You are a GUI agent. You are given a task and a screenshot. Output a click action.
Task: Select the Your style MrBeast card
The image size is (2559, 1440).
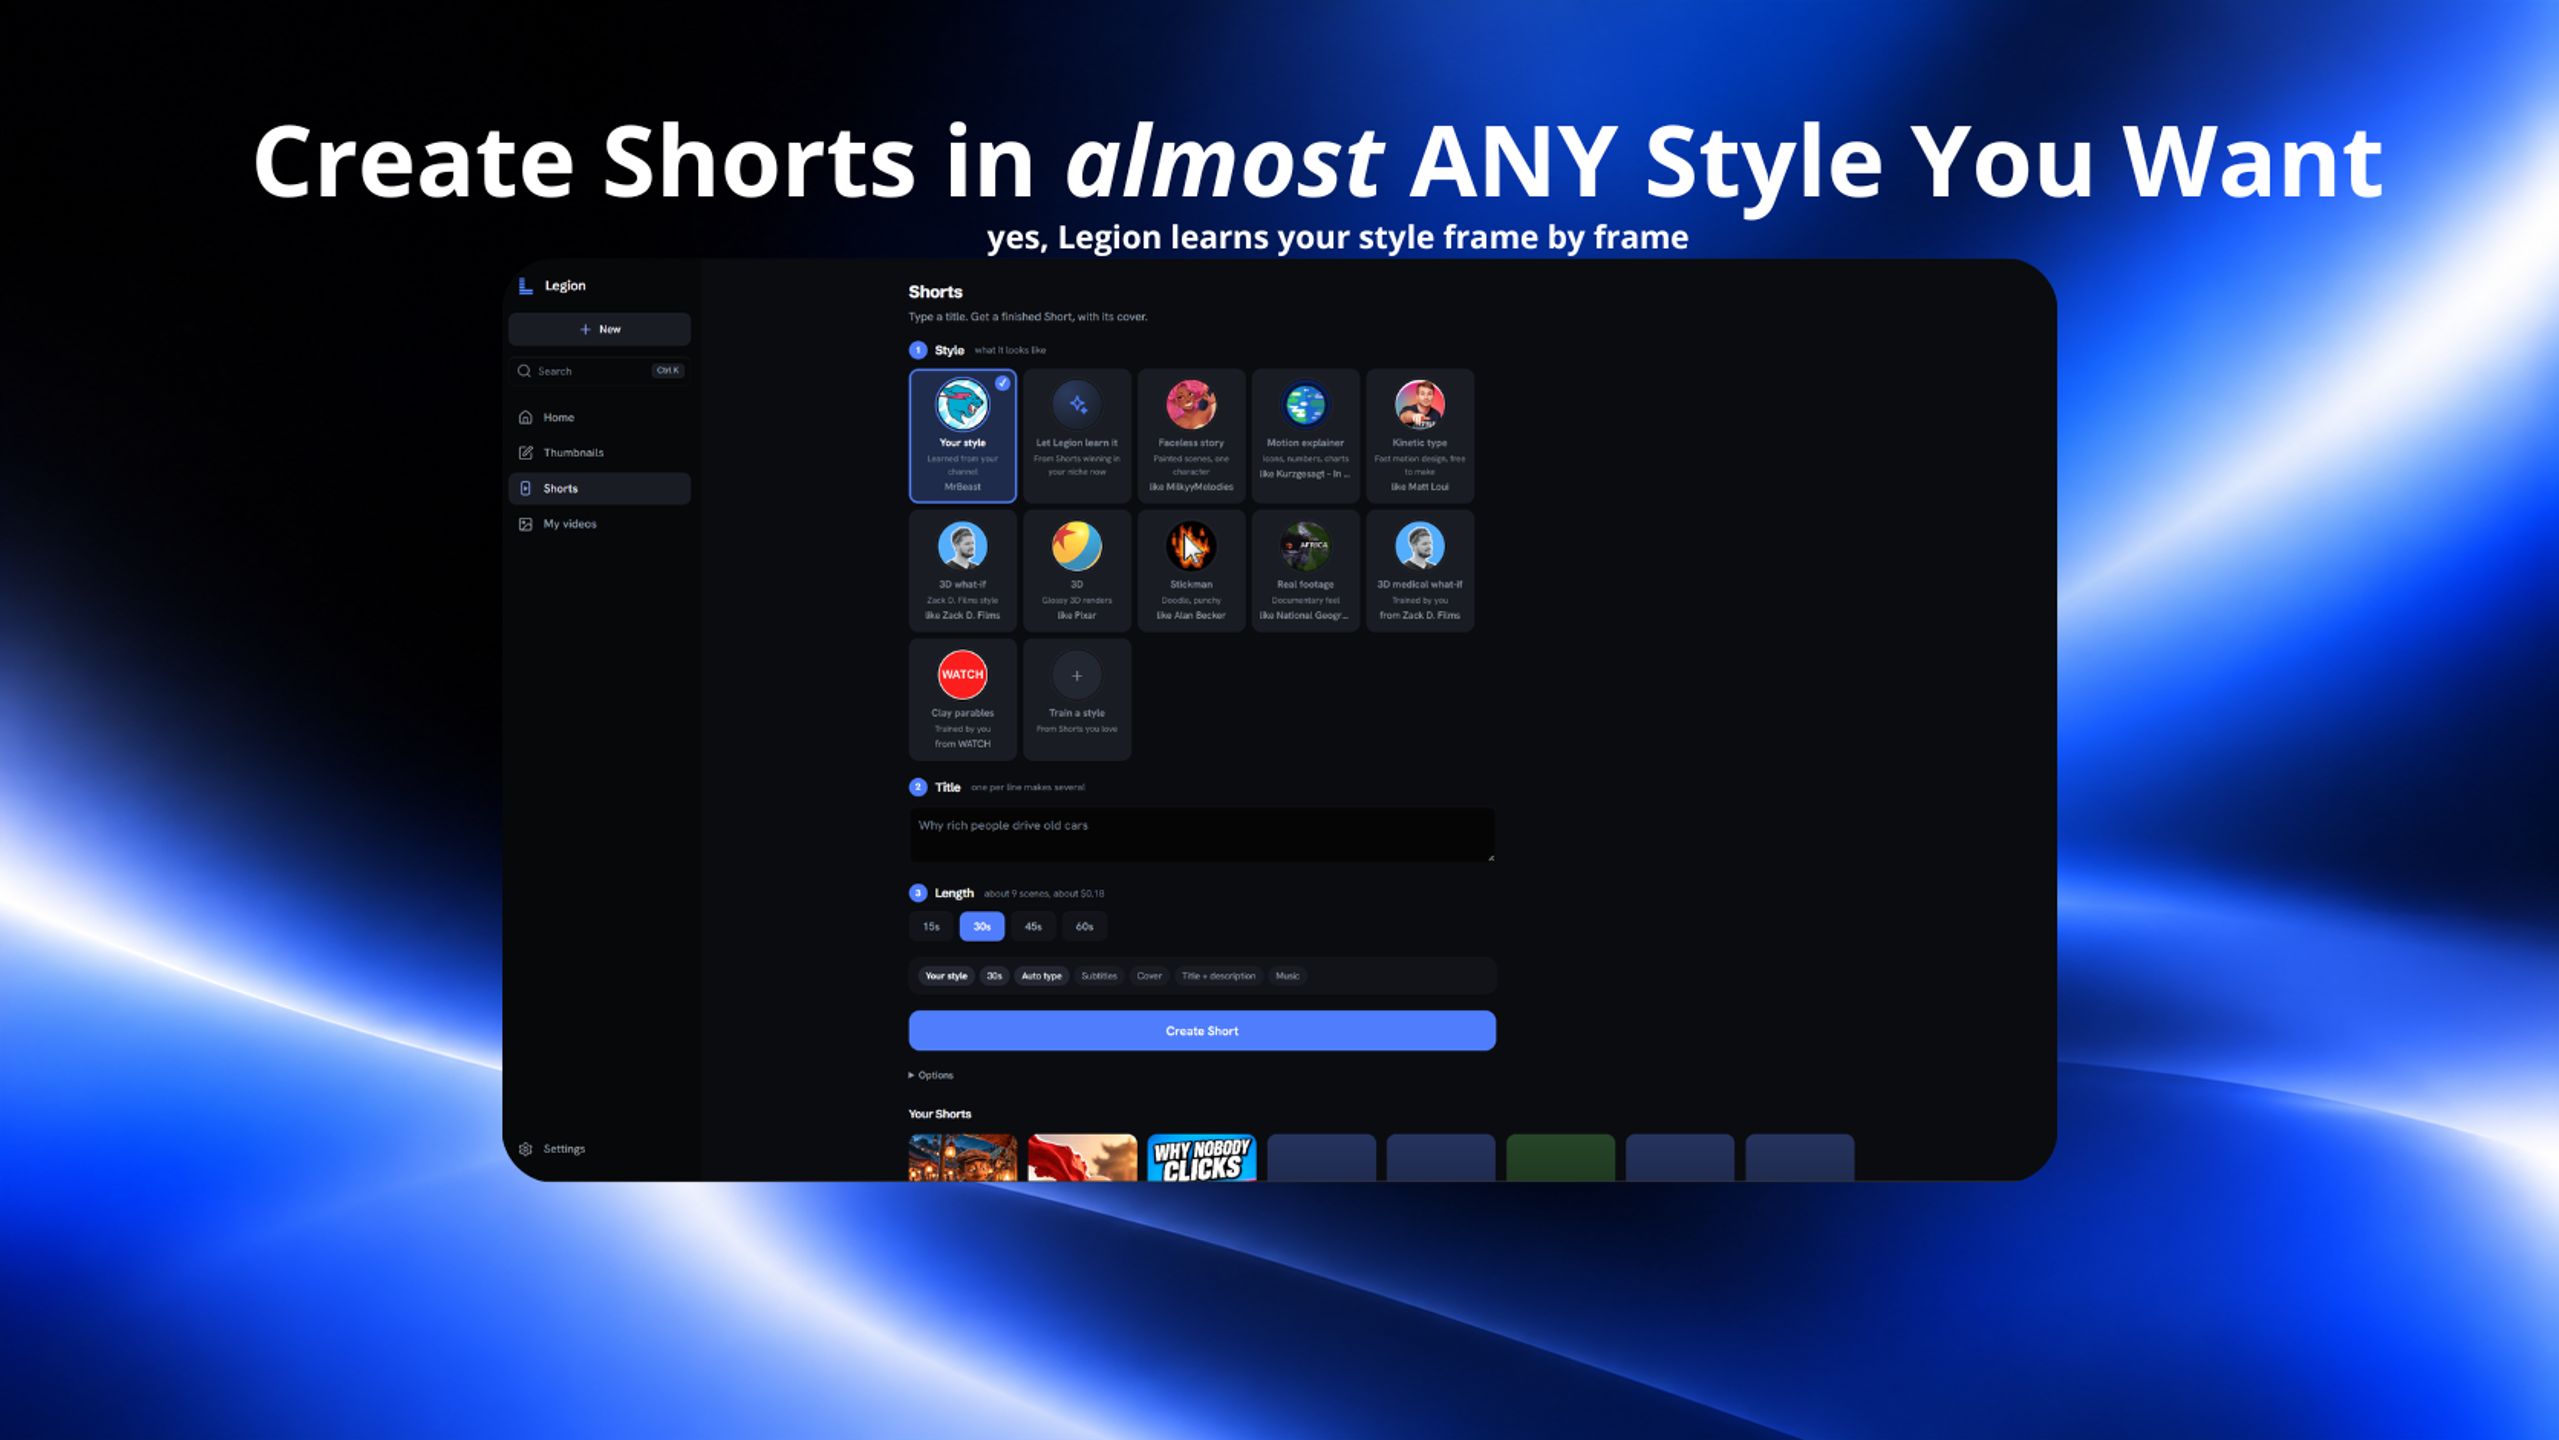(x=962, y=435)
